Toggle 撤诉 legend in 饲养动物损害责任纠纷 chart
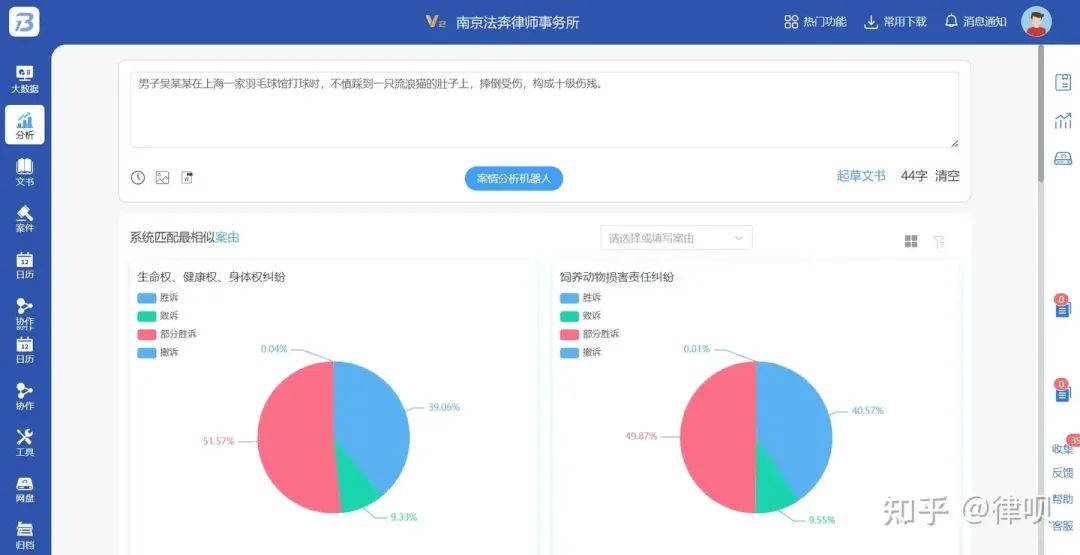 (581, 353)
